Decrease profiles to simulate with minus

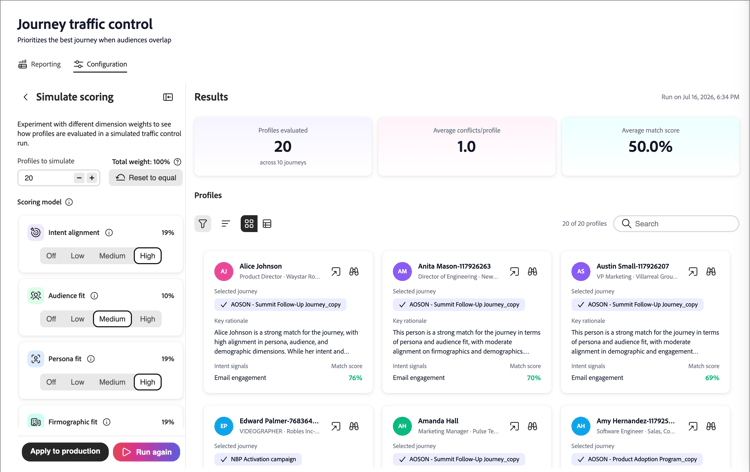tap(79, 178)
